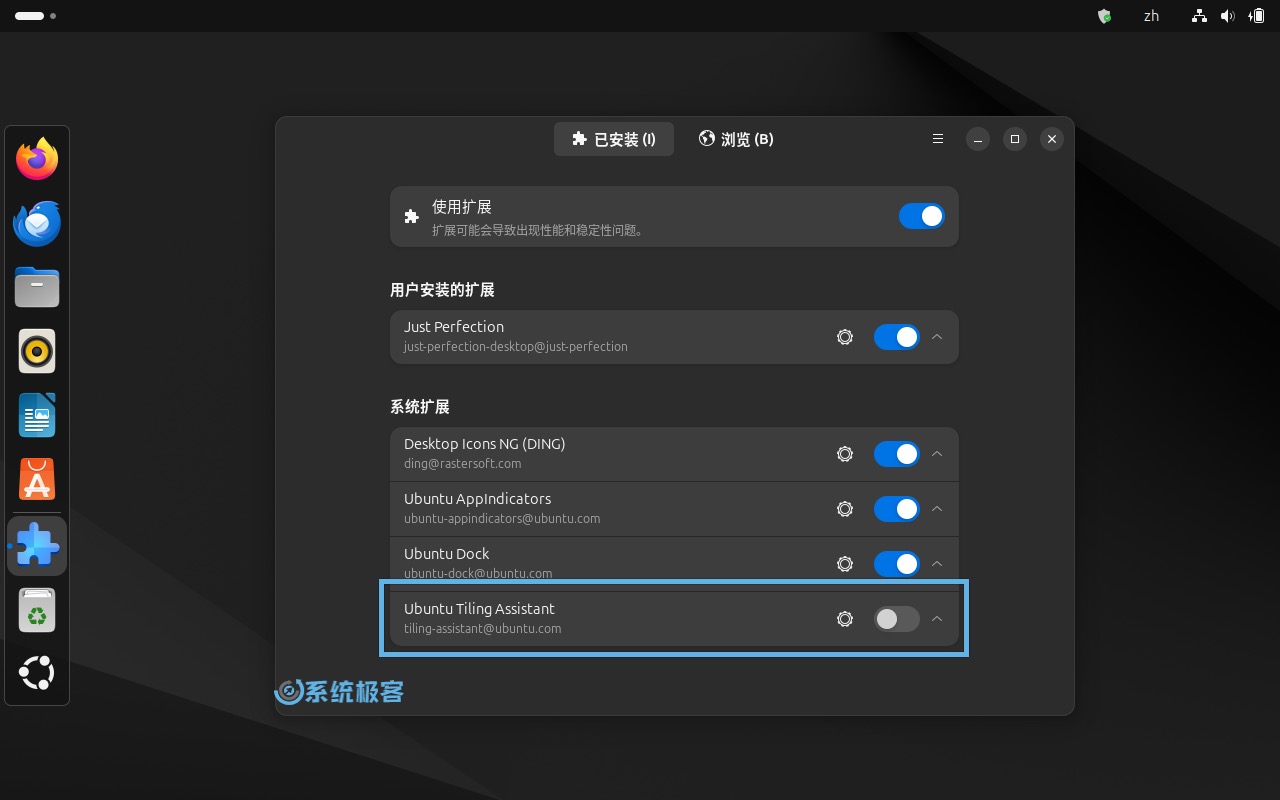This screenshot has height=800, width=1280.
Task: Expand Just Perfection row details chevron
Action: [937, 337]
